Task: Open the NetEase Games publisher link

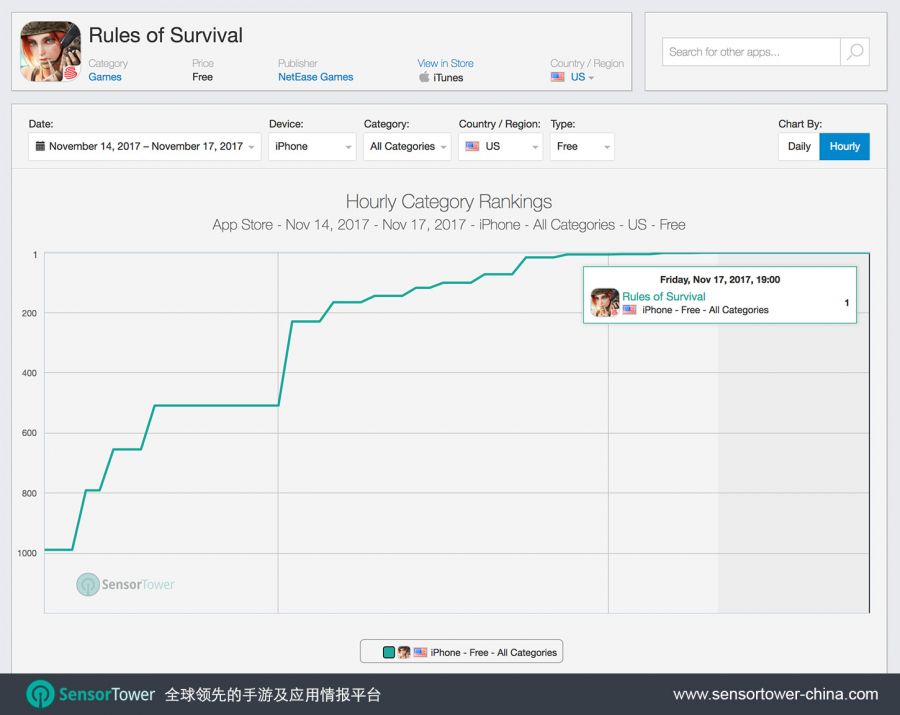Action: (316, 77)
